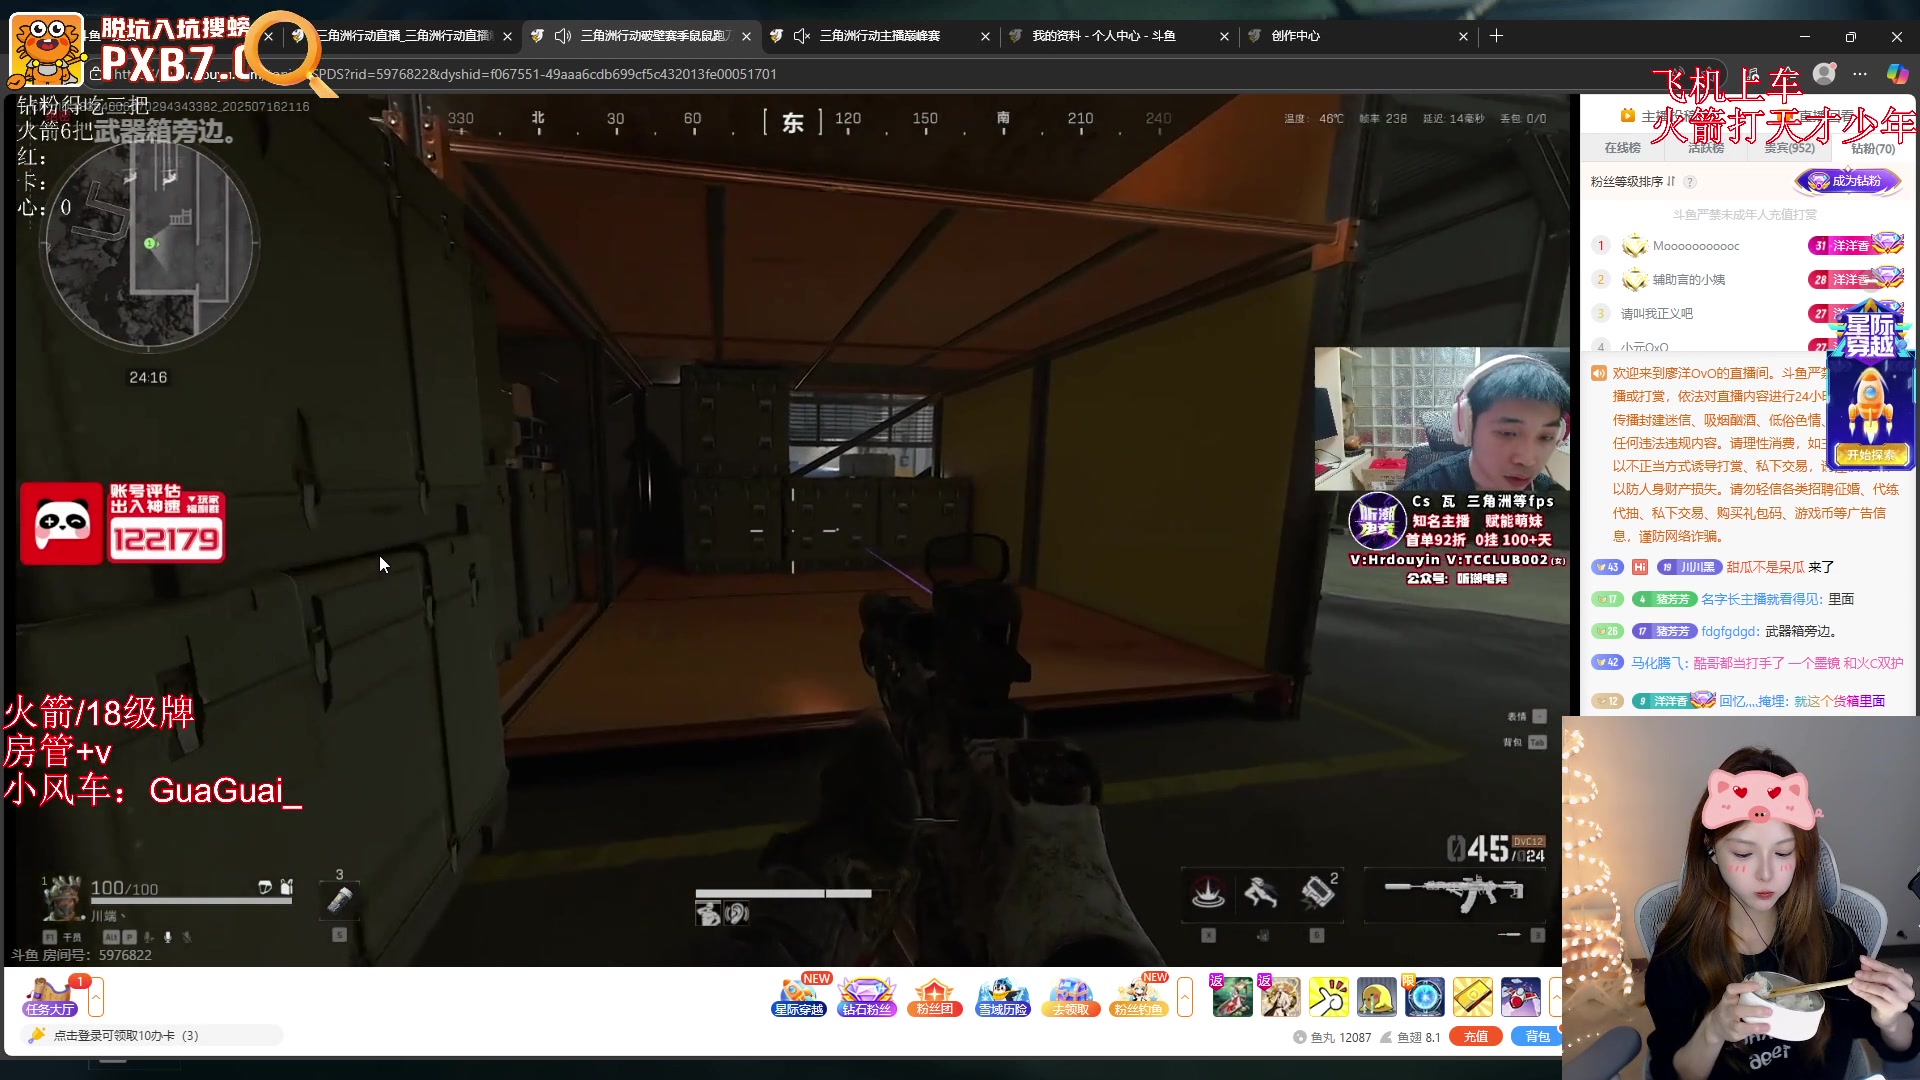The image size is (1920, 1080).
Task: Expand the activity icons chevron after 粉丝钓鱼
Action: tap(1185, 997)
